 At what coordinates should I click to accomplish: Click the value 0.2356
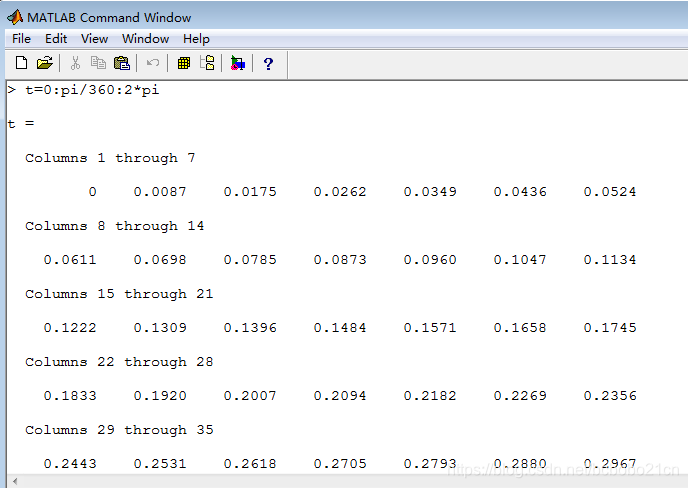(x=610, y=396)
